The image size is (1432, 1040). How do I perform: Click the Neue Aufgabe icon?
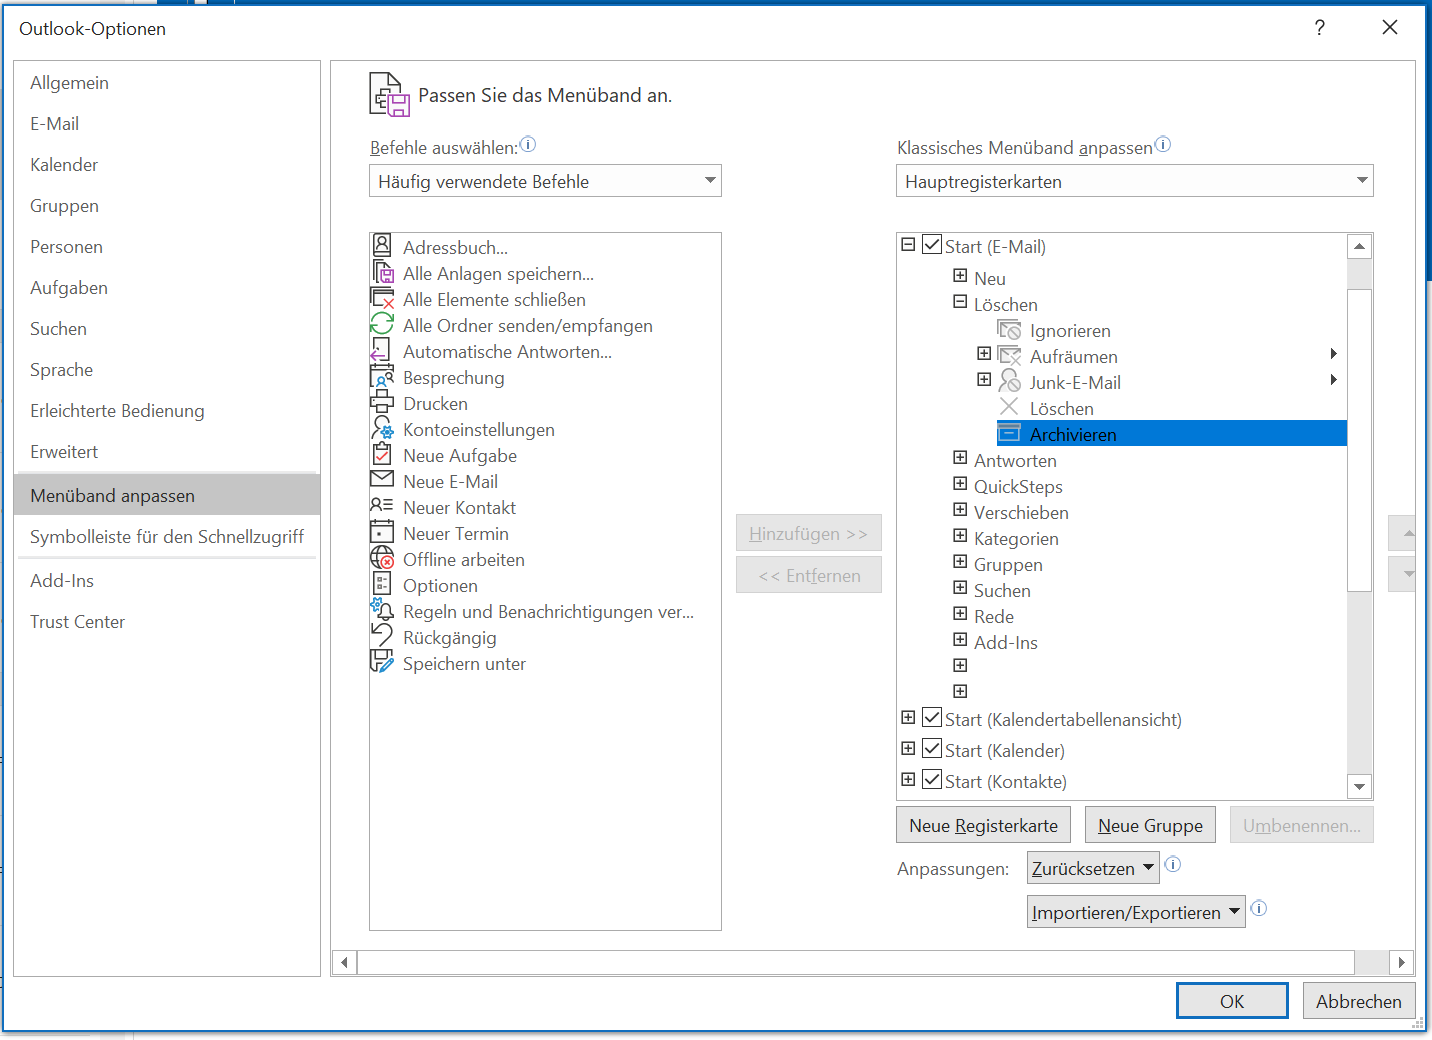(382, 454)
